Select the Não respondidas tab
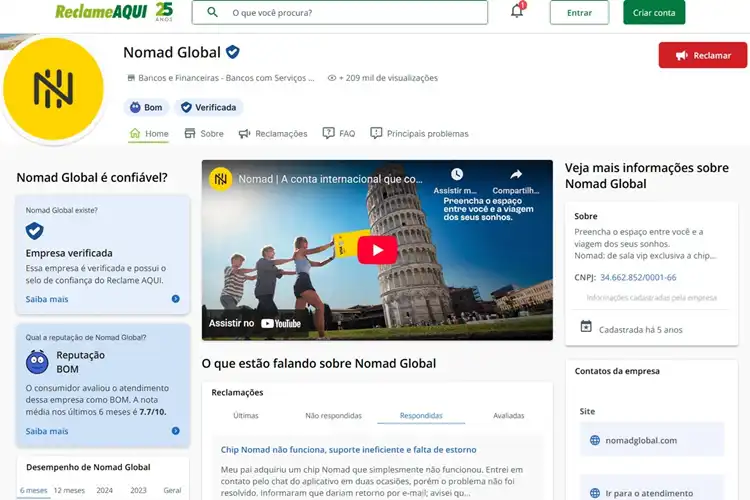750x500 pixels. coord(333,415)
